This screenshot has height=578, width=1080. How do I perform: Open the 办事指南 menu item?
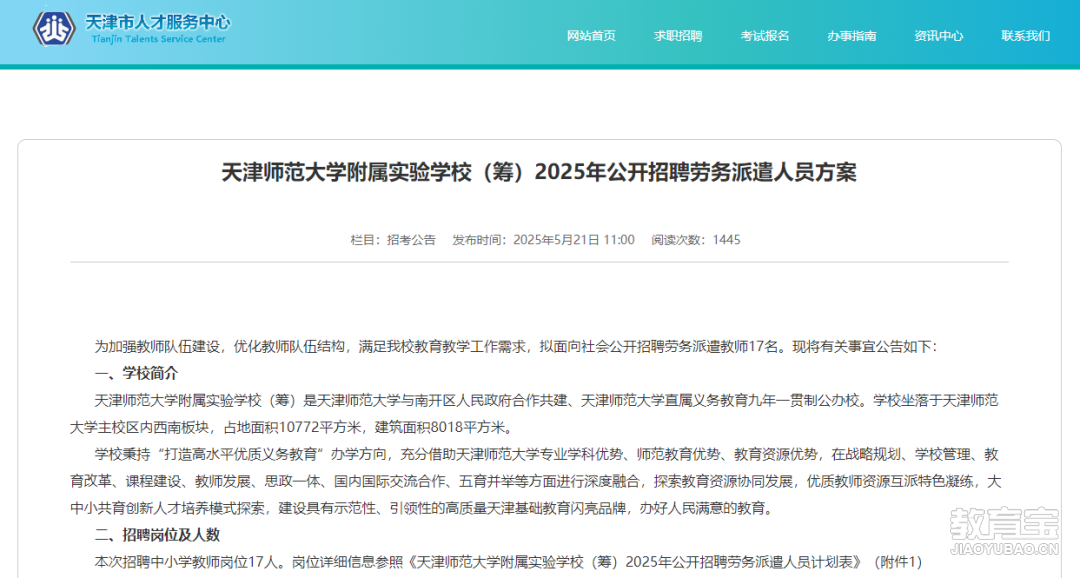coord(851,36)
